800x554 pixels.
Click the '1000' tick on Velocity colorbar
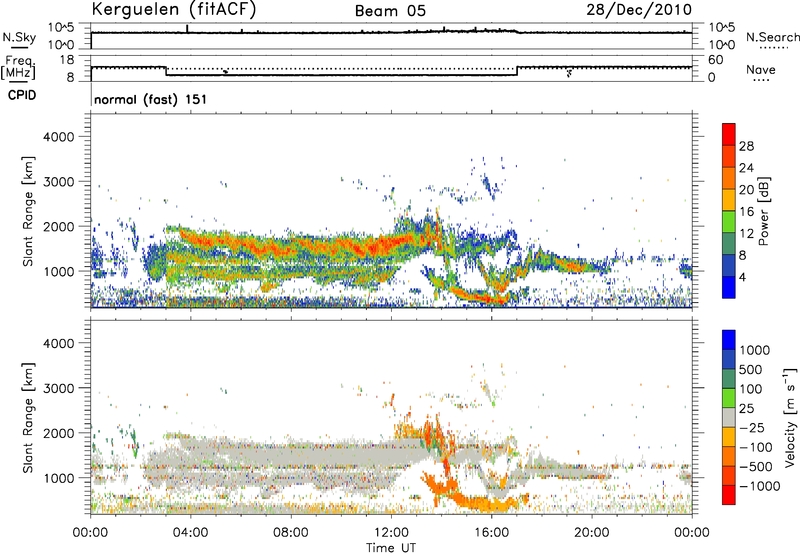point(755,350)
